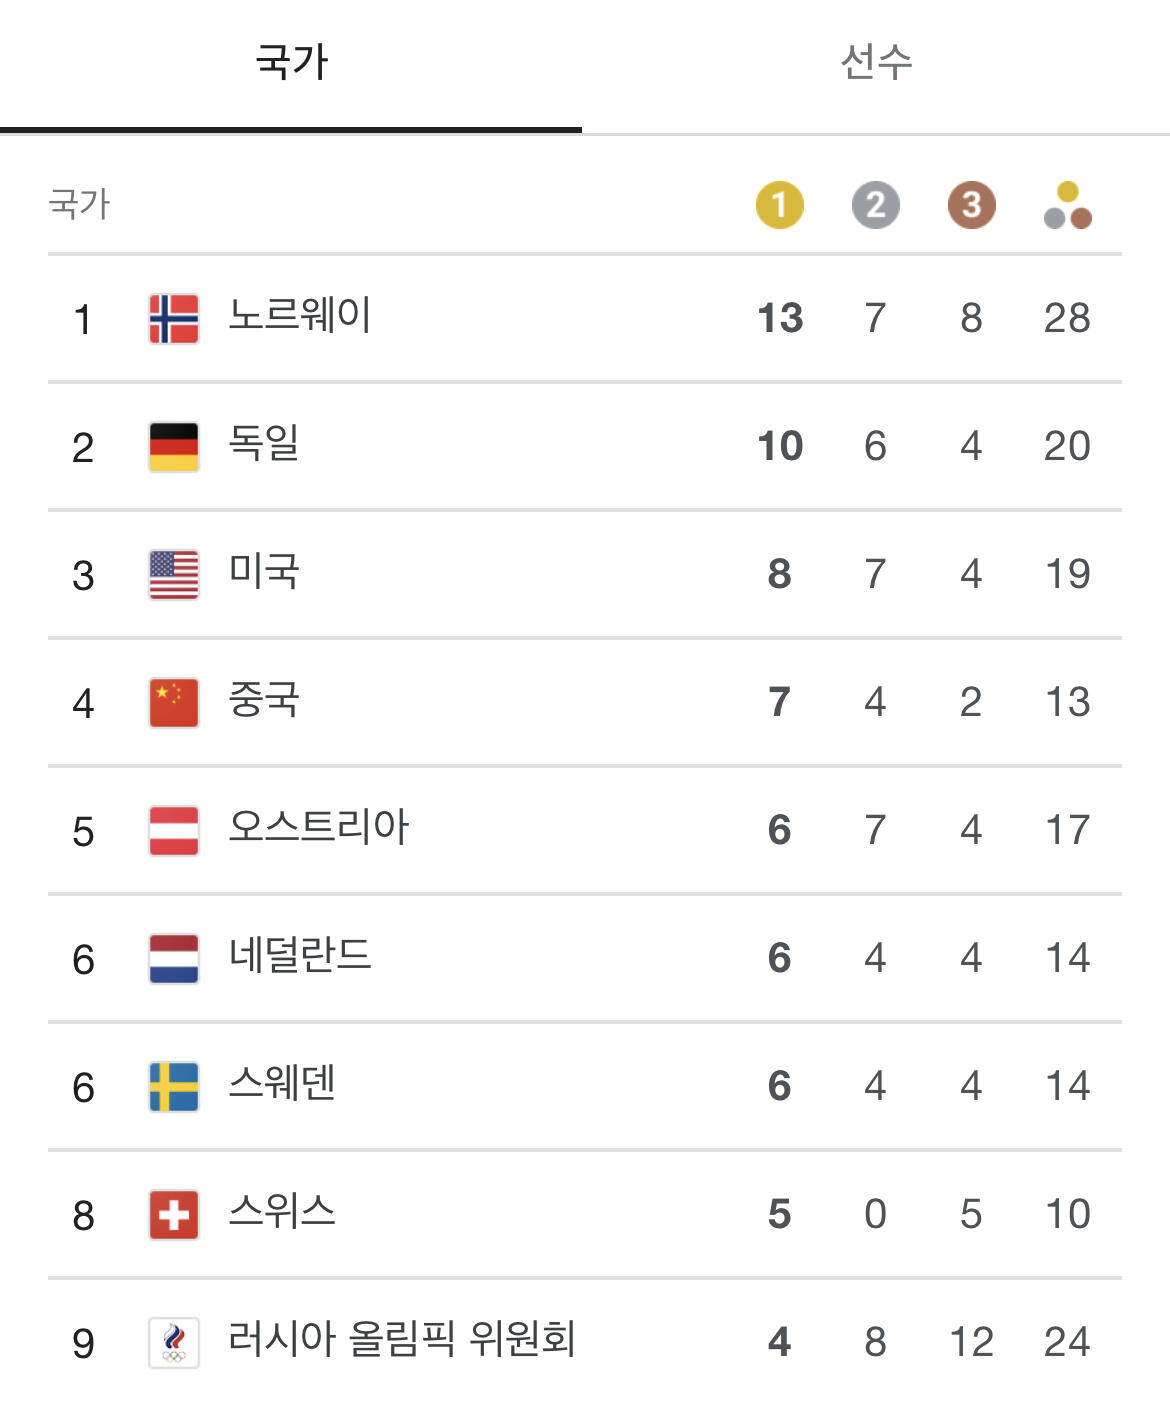Viewport: 1170px width, 1402px height.
Task: Select the 오스트리아 country name
Action: click(319, 828)
